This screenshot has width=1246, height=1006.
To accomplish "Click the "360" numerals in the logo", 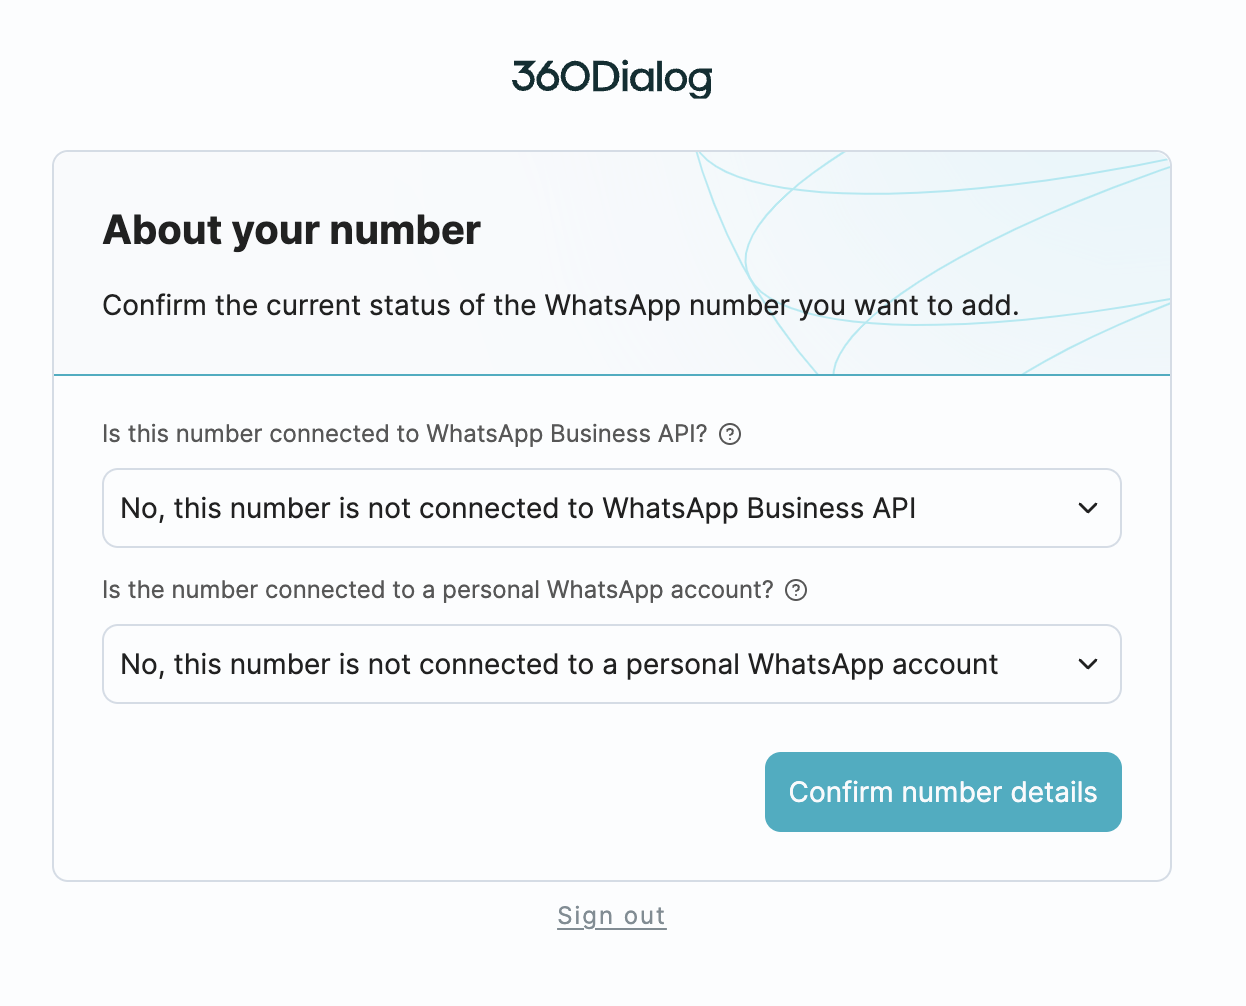I will pos(550,77).
